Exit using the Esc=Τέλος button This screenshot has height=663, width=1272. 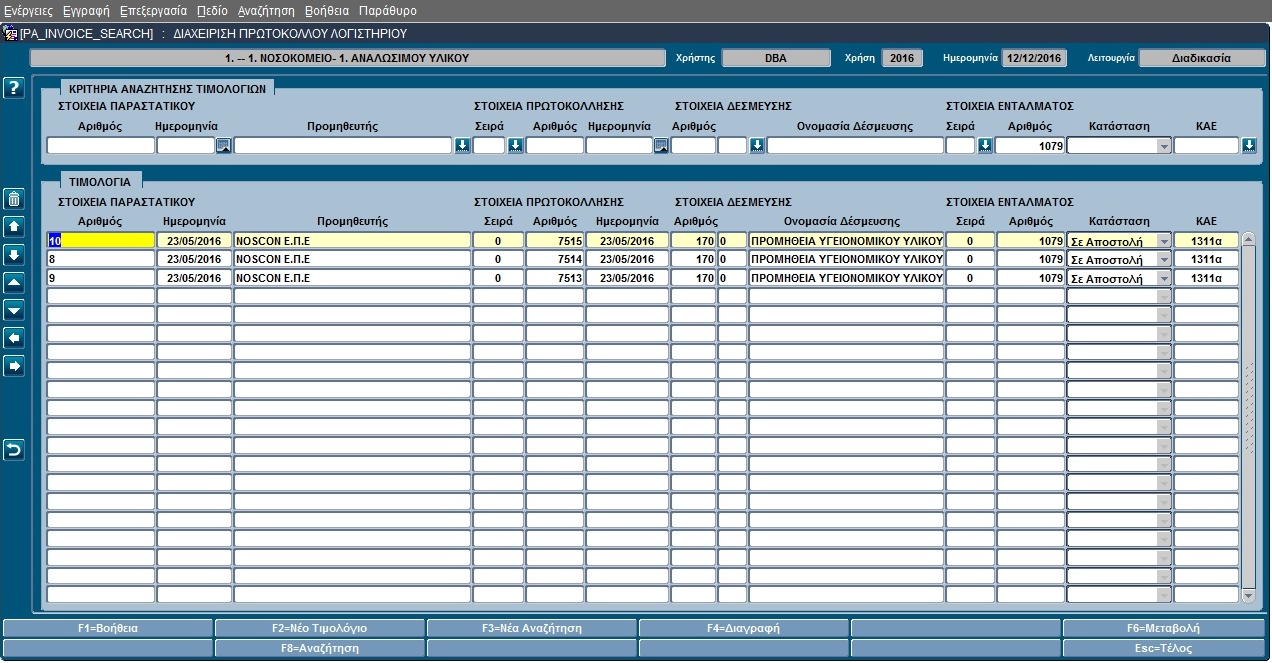(1164, 648)
